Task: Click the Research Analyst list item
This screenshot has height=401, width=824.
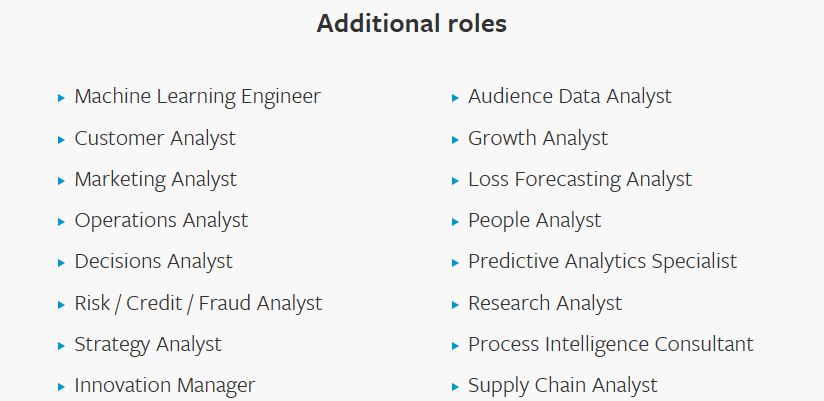Action: pos(545,303)
